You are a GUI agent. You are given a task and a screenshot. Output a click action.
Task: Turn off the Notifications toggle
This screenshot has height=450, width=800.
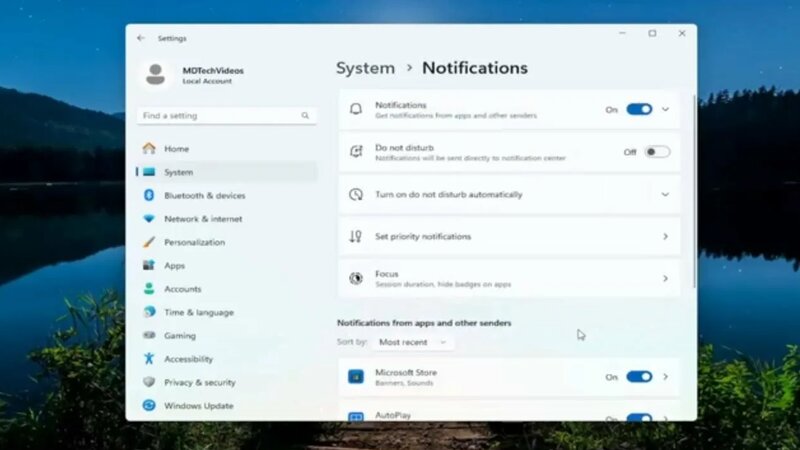tap(639, 109)
